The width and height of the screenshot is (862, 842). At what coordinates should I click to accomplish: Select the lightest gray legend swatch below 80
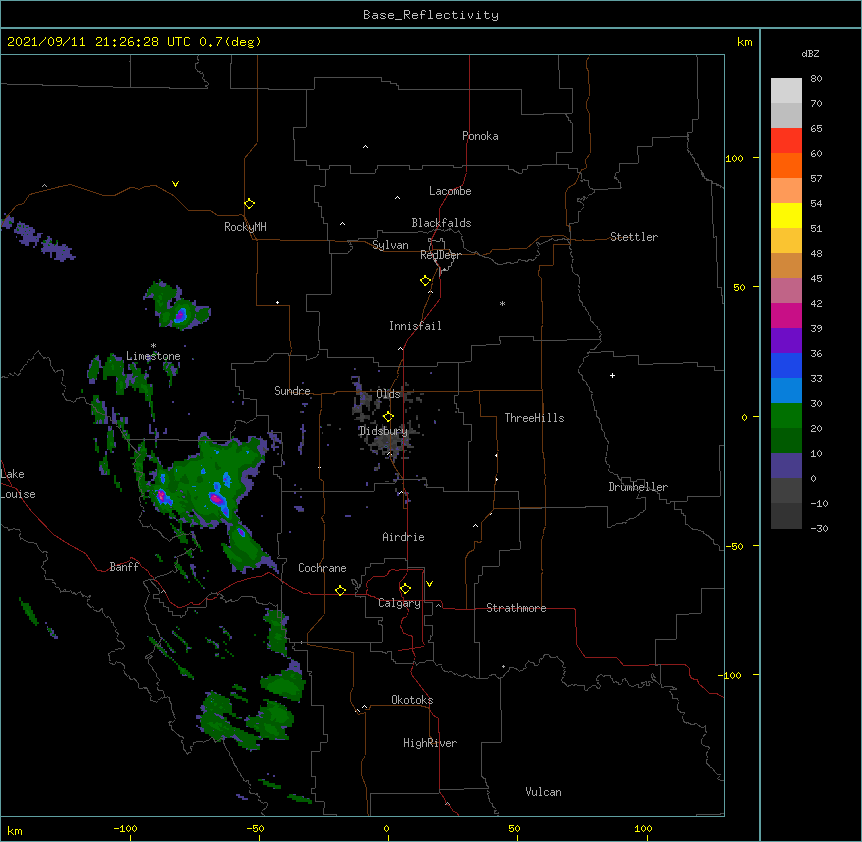(786, 91)
